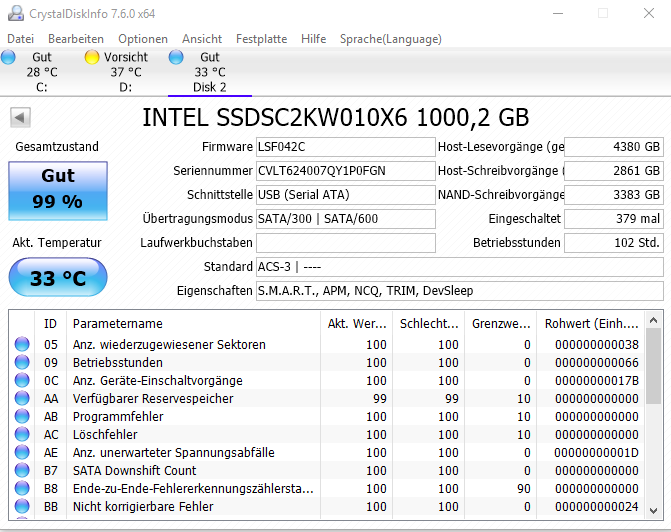Select 'Programmfehler' row text
The height and width of the screenshot is (532, 671).
[118, 416]
